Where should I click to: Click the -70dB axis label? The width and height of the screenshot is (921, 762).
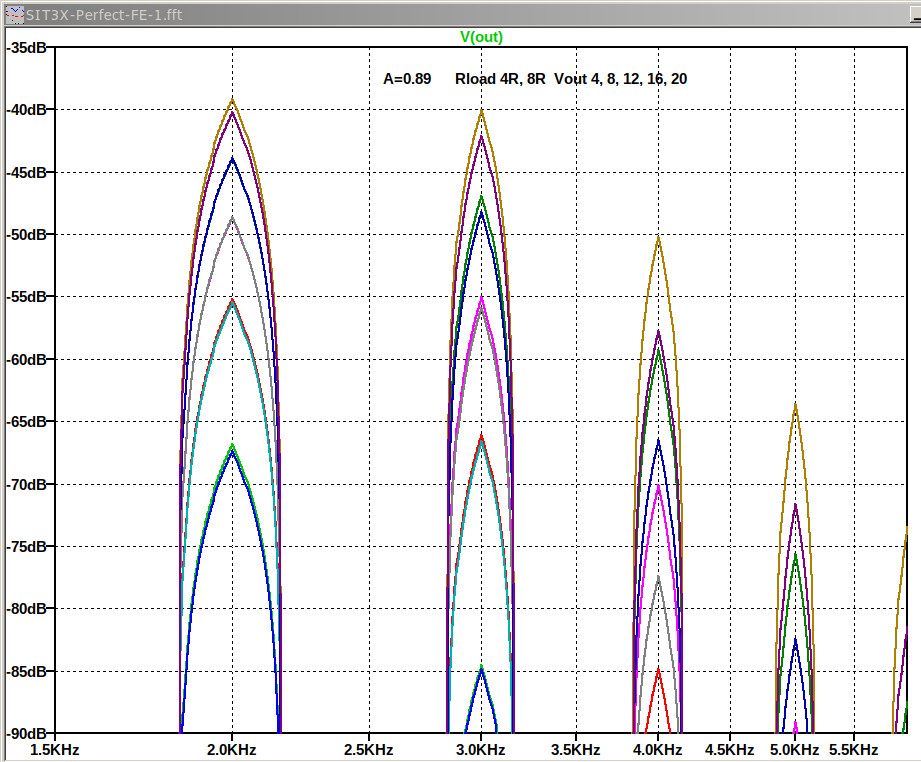[x=26, y=485]
